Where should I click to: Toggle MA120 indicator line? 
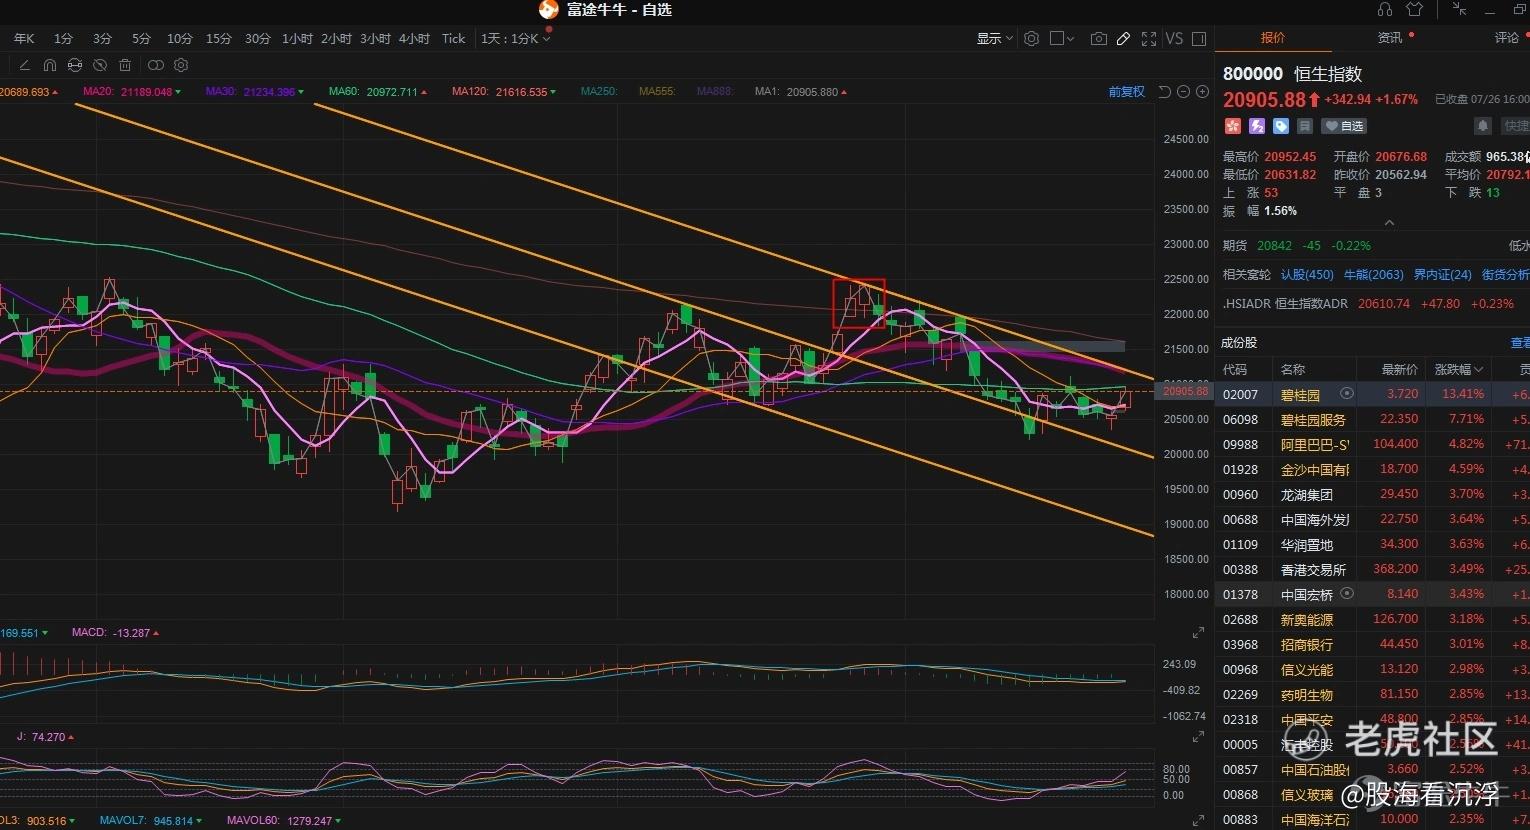[504, 92]
